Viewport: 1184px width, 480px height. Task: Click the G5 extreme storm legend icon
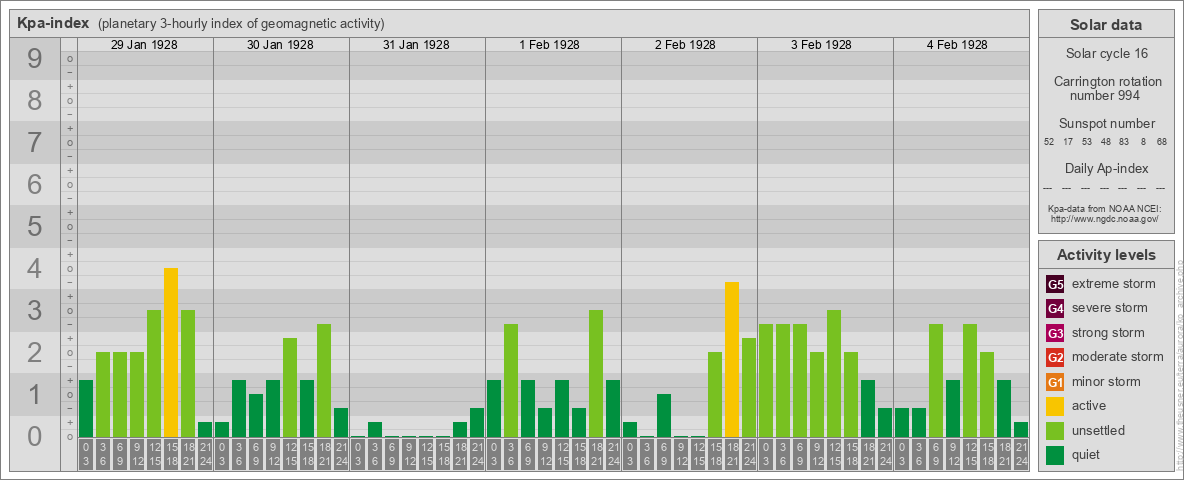coord(1055,285)
